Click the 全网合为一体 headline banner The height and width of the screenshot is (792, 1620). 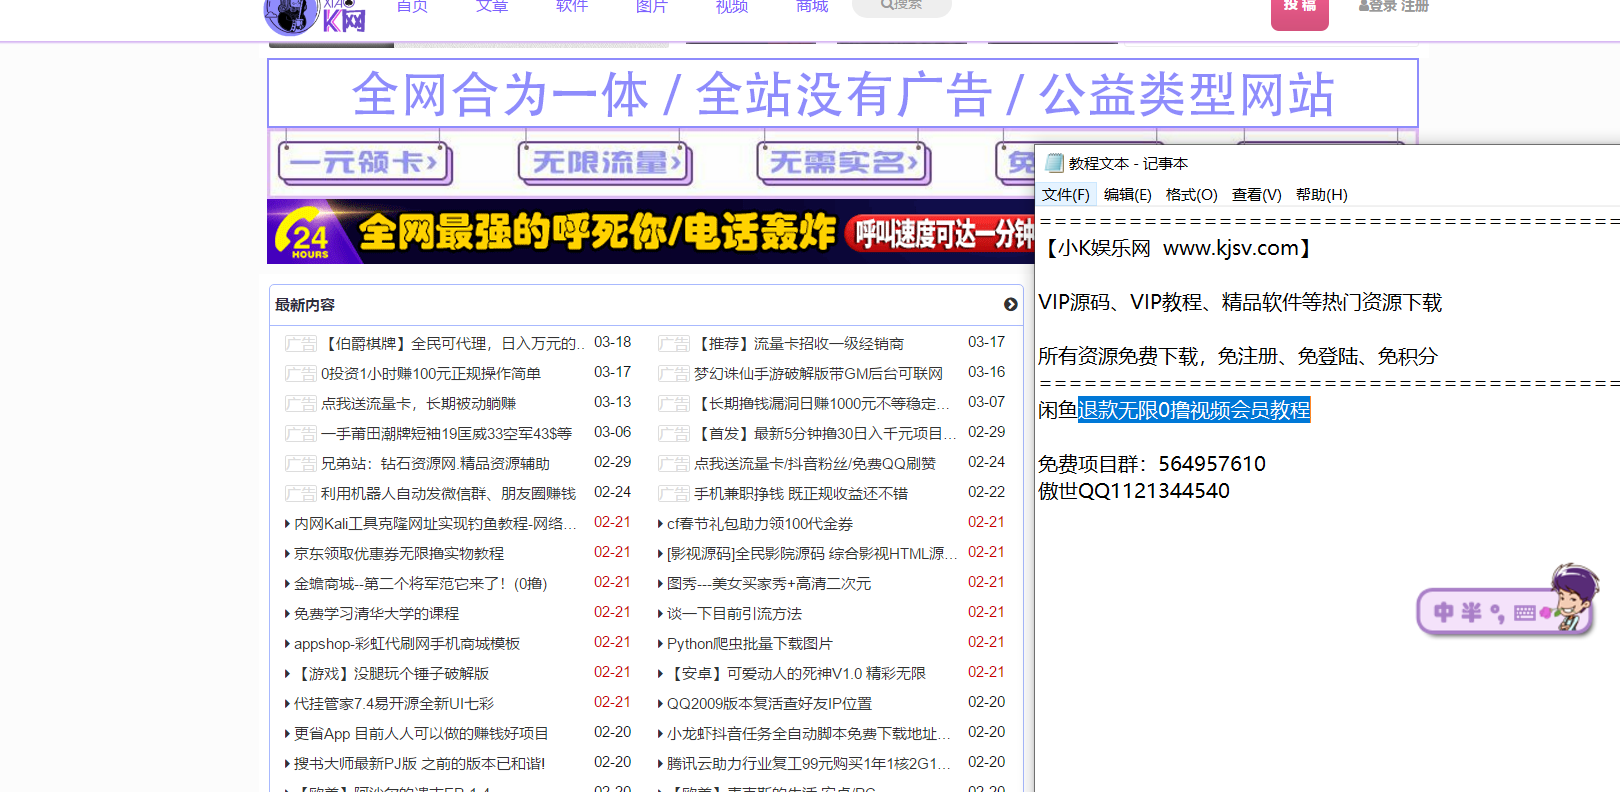pos(843,94)
